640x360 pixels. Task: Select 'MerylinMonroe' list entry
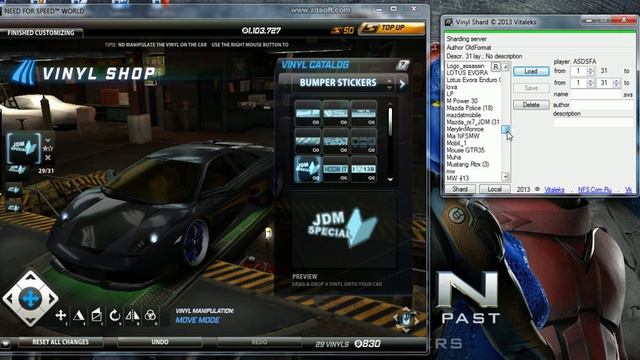click(x=465, y=129)
